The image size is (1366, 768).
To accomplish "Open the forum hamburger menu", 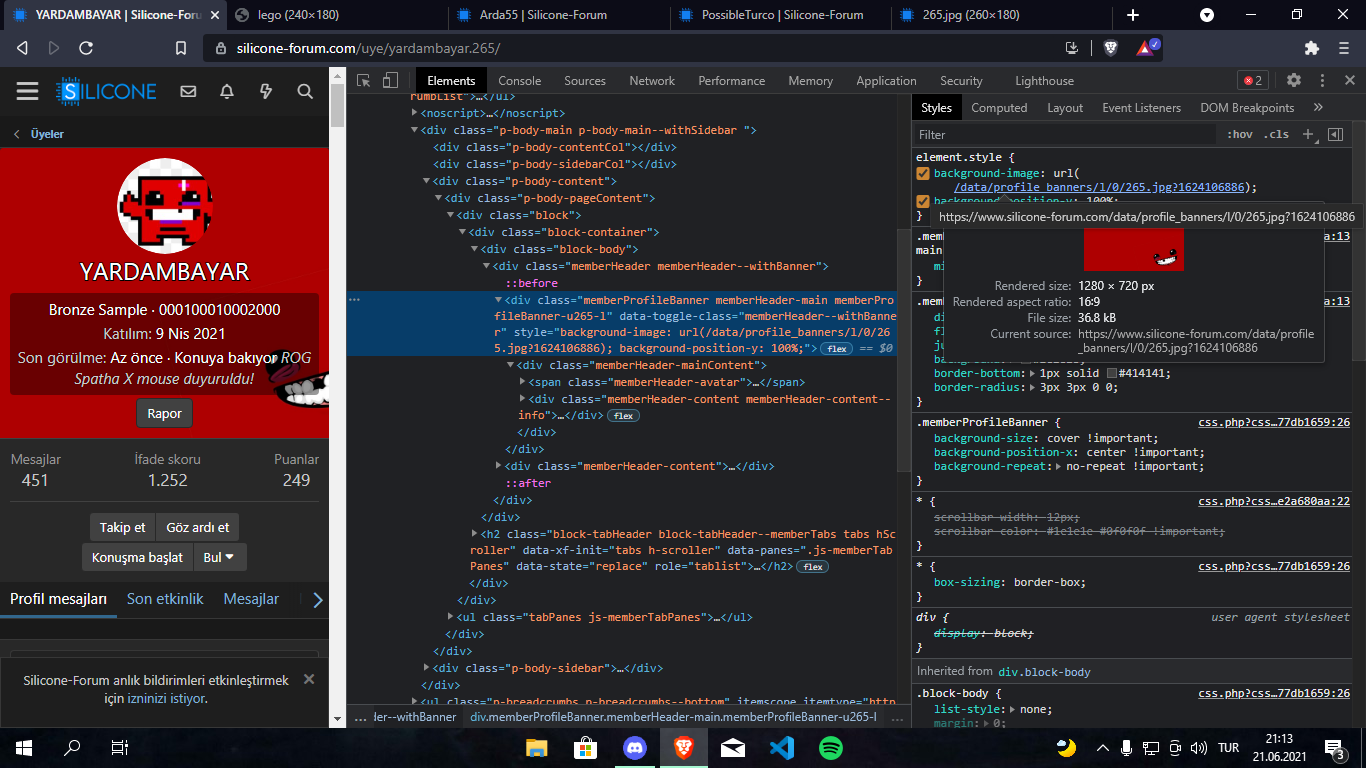I will click(x=27, y=92).
